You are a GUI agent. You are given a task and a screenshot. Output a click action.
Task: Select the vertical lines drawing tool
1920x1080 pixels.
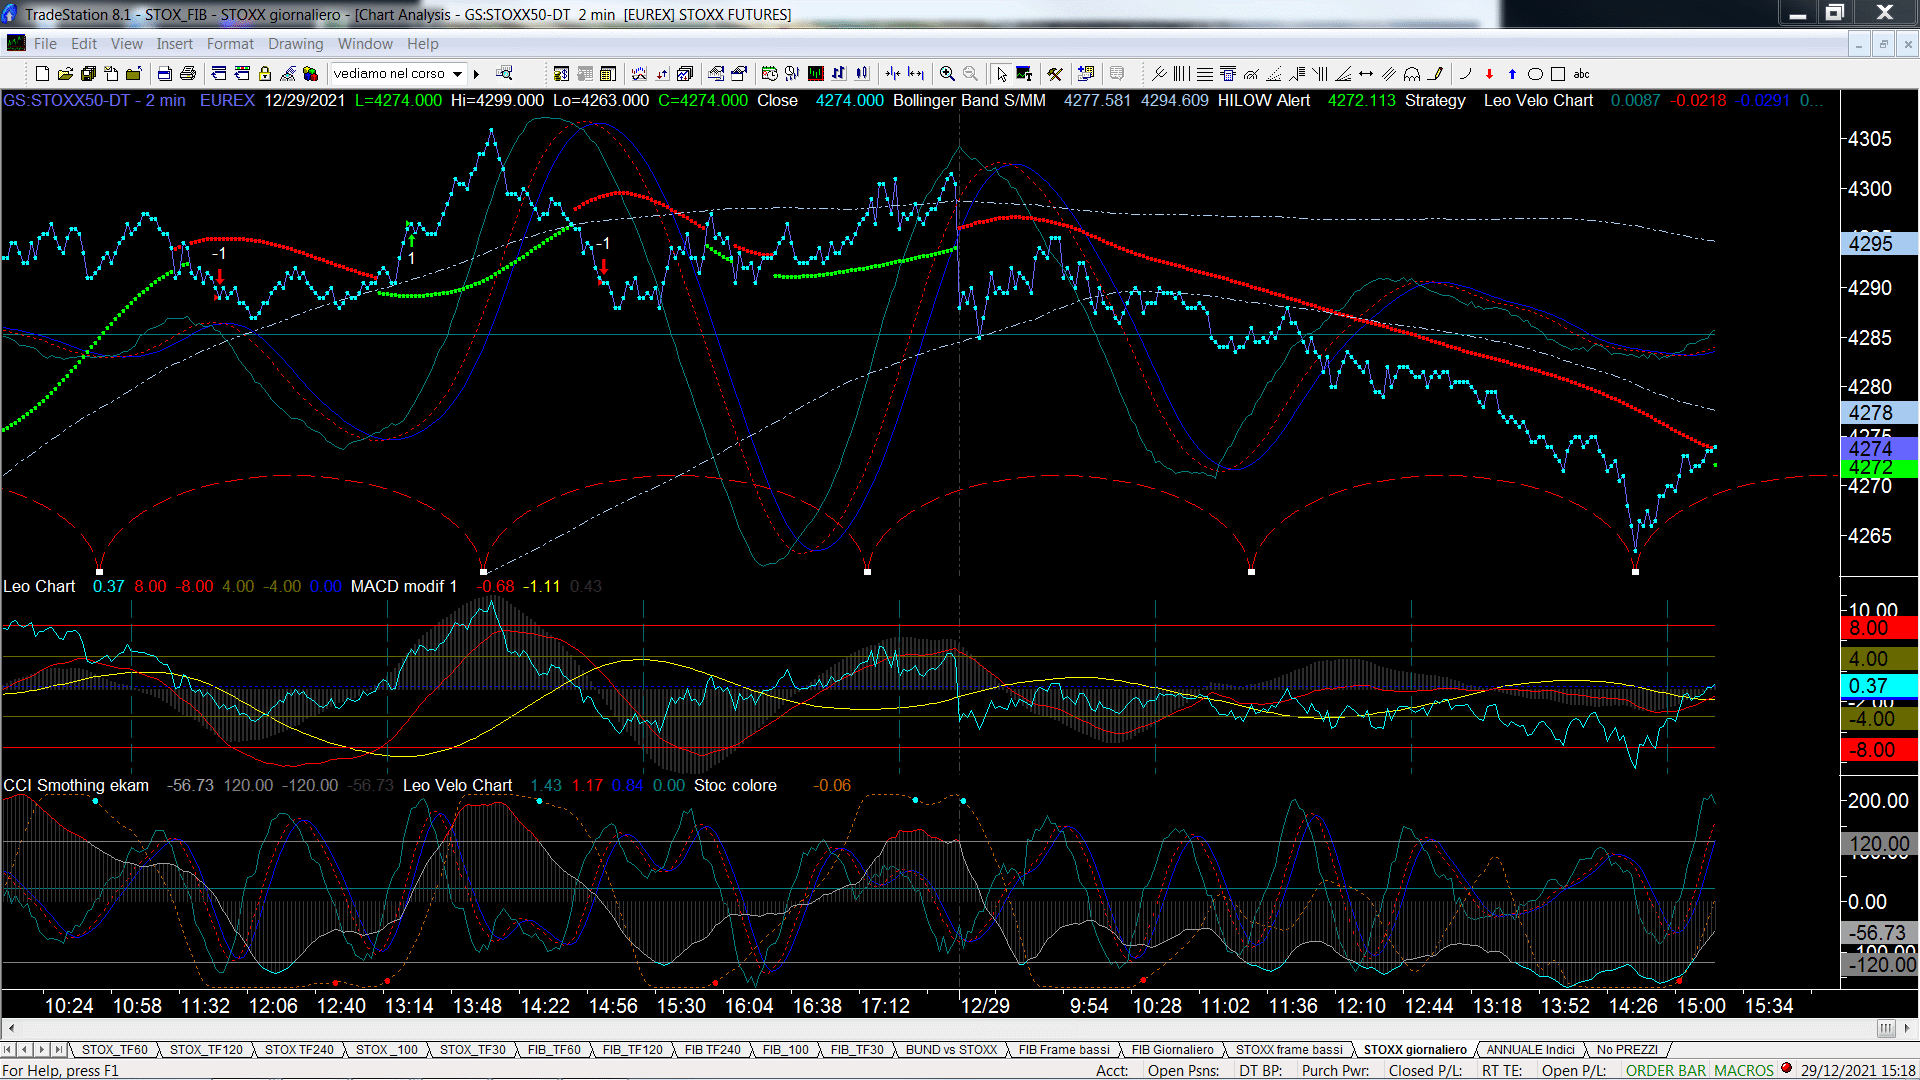pos(1182,74)
